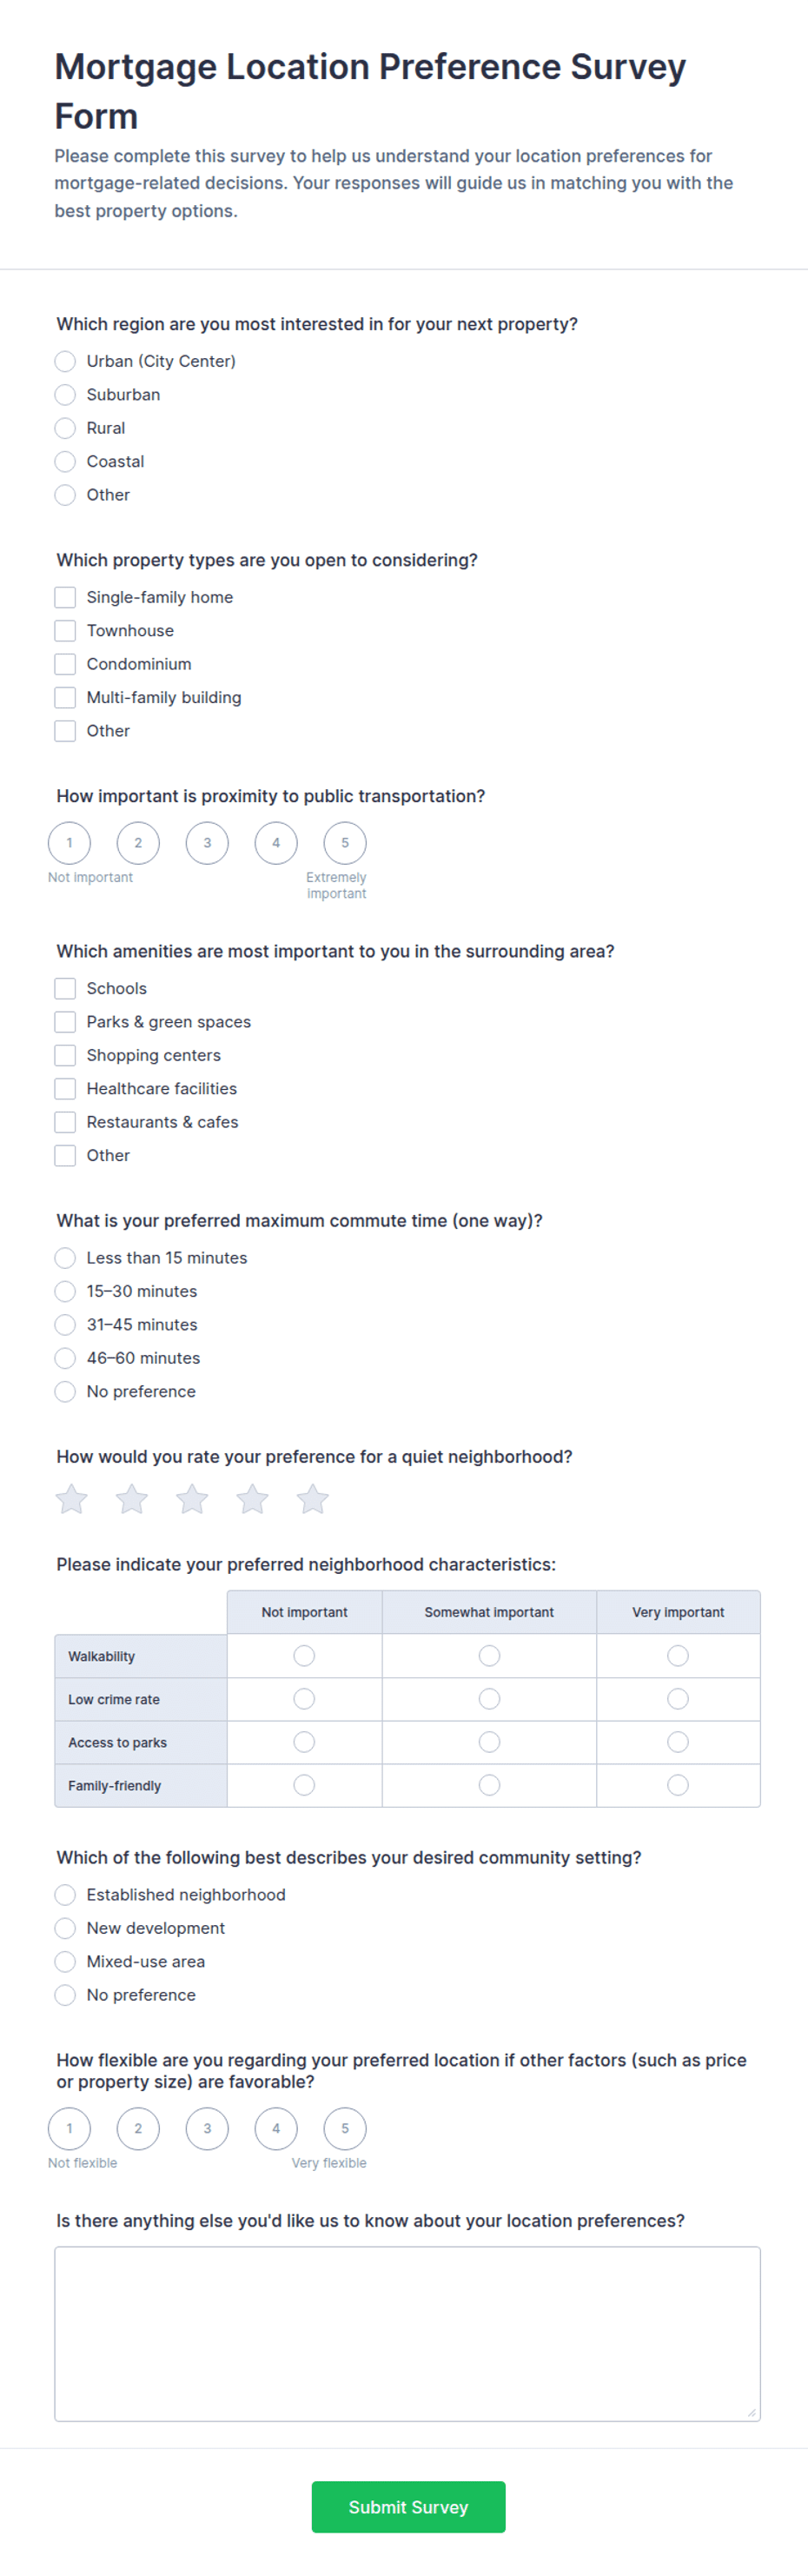808x2576 pixels.
Task: Select the third star rating
Action: pos(192,1498)
